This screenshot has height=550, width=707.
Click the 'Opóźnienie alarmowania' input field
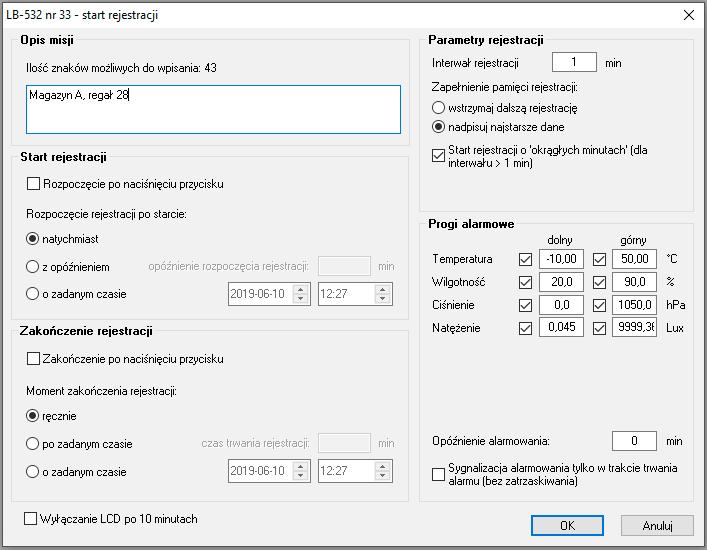[x=634, y=441]
